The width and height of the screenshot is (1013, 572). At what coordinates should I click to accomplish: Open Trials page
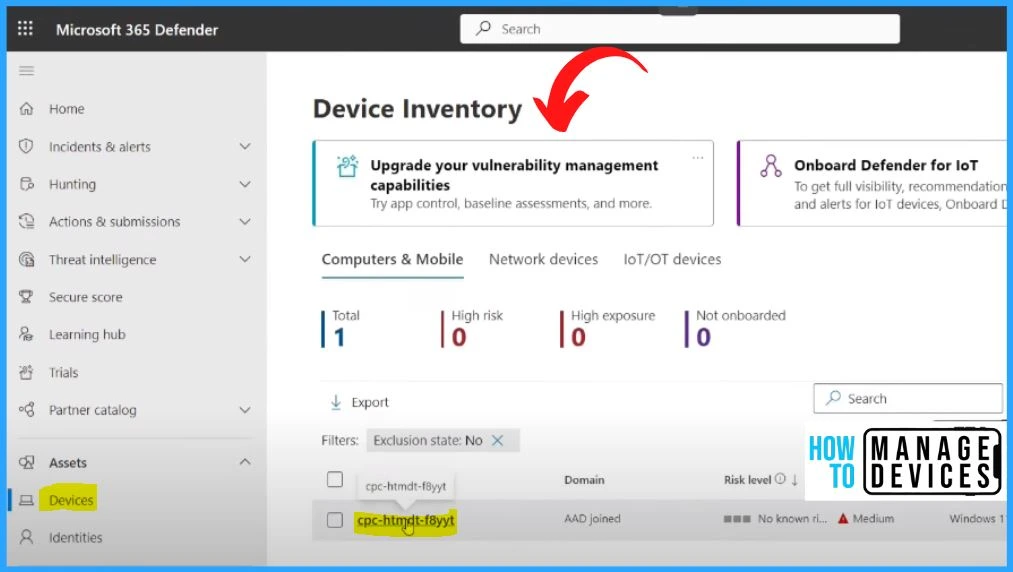(x=63, y=372)
